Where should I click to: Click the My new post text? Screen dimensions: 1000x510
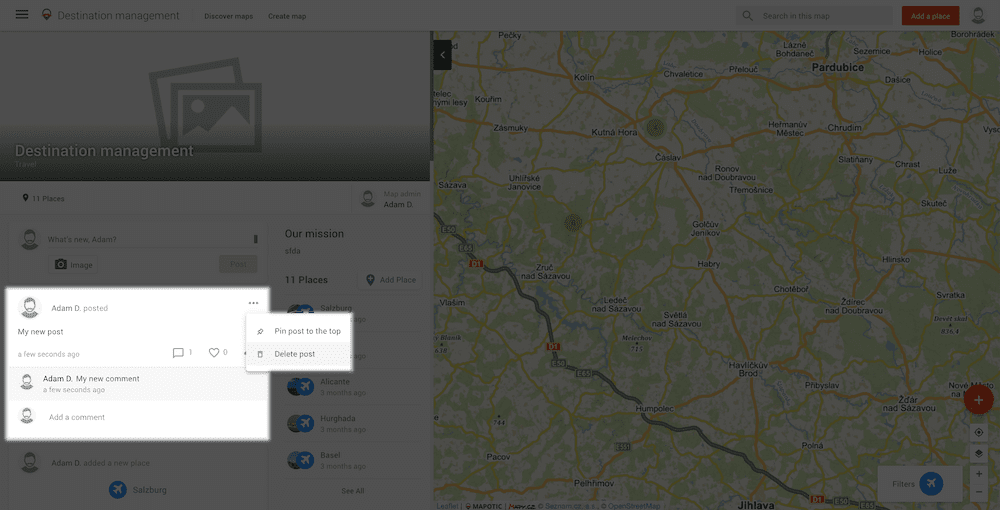[40, 332]
